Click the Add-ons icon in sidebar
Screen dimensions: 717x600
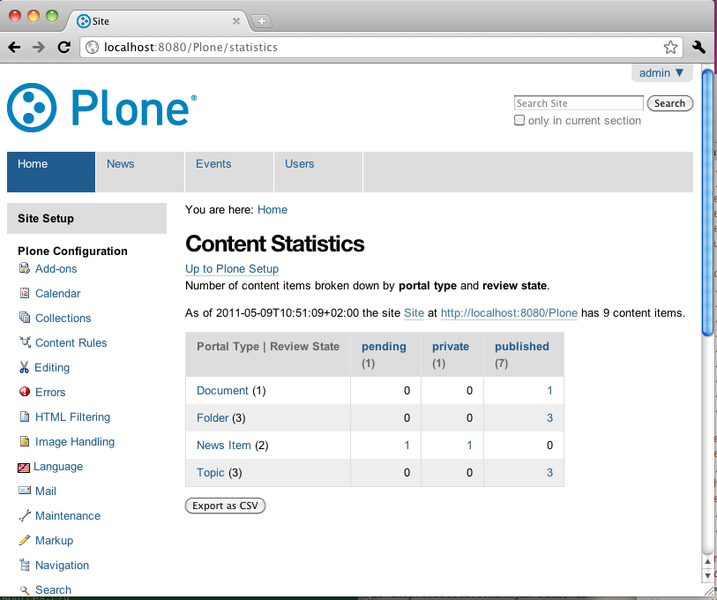[x=25, y=268]
